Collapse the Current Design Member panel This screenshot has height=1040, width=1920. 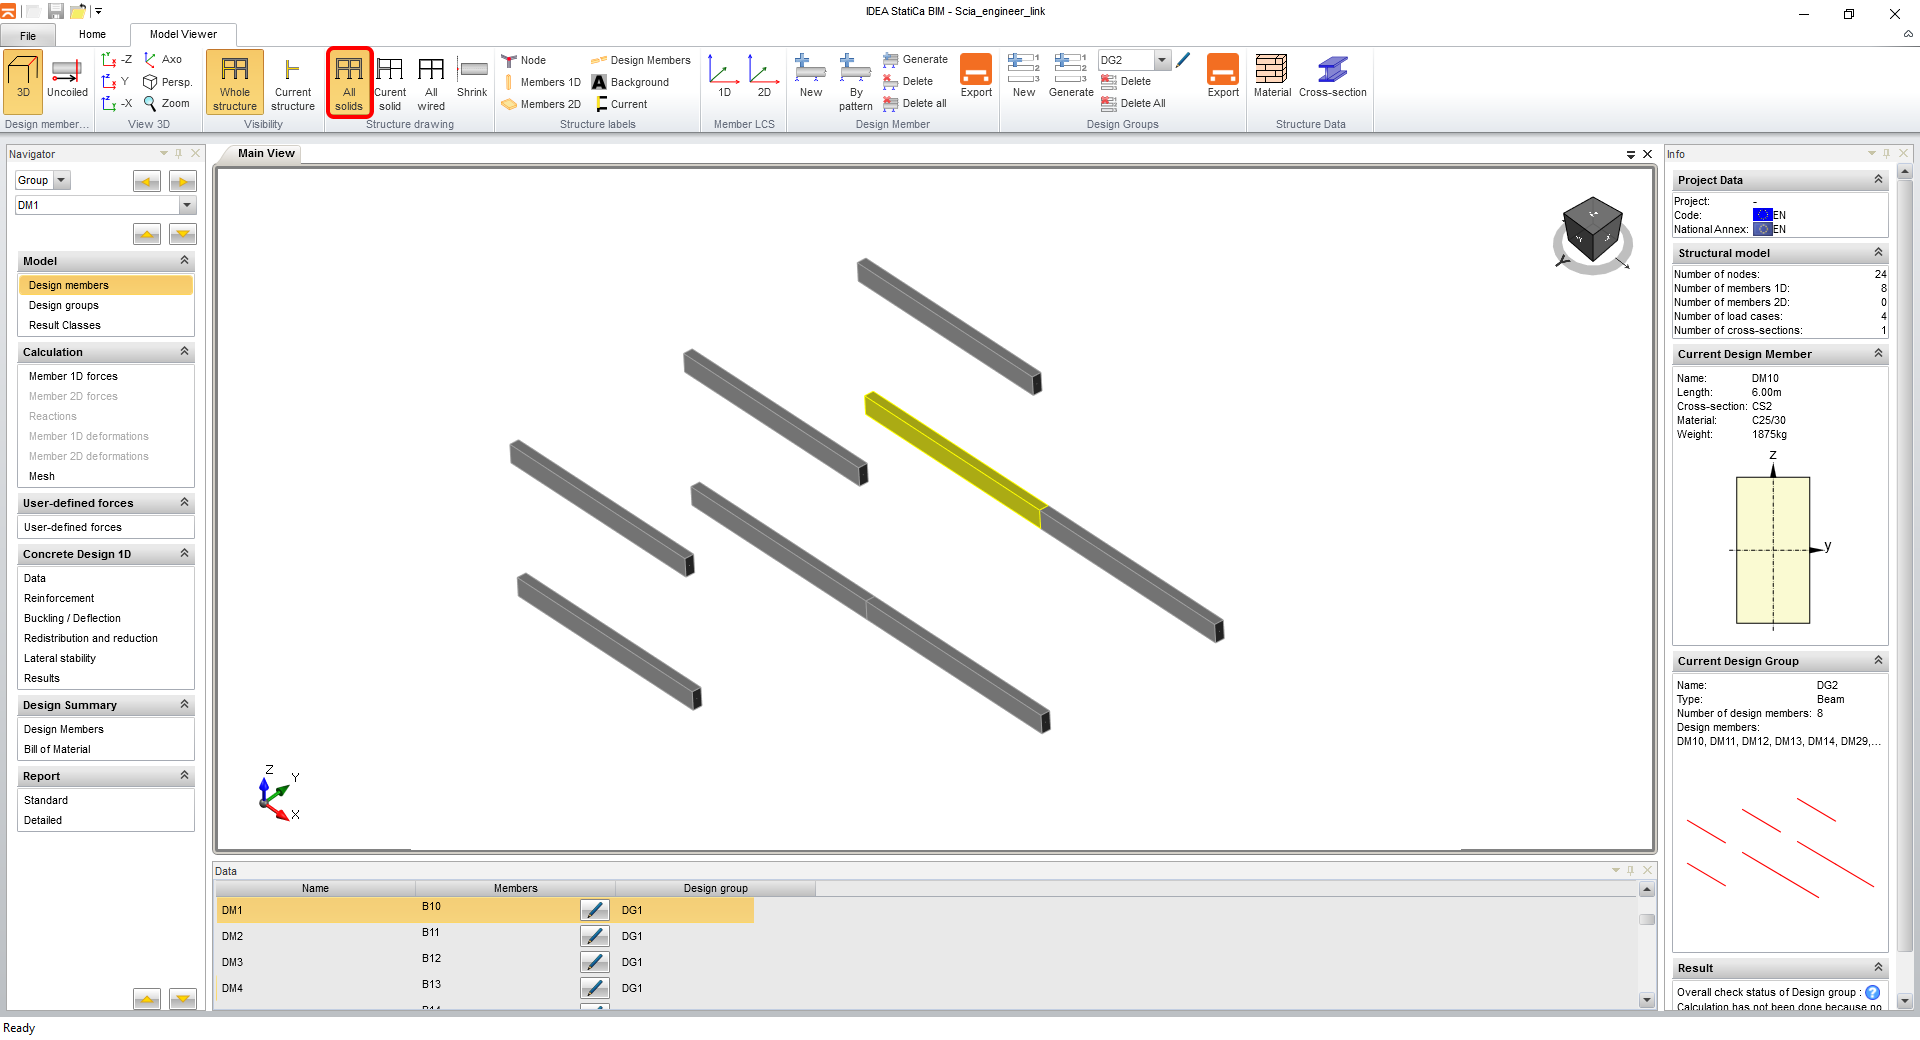click(1878, 353)
